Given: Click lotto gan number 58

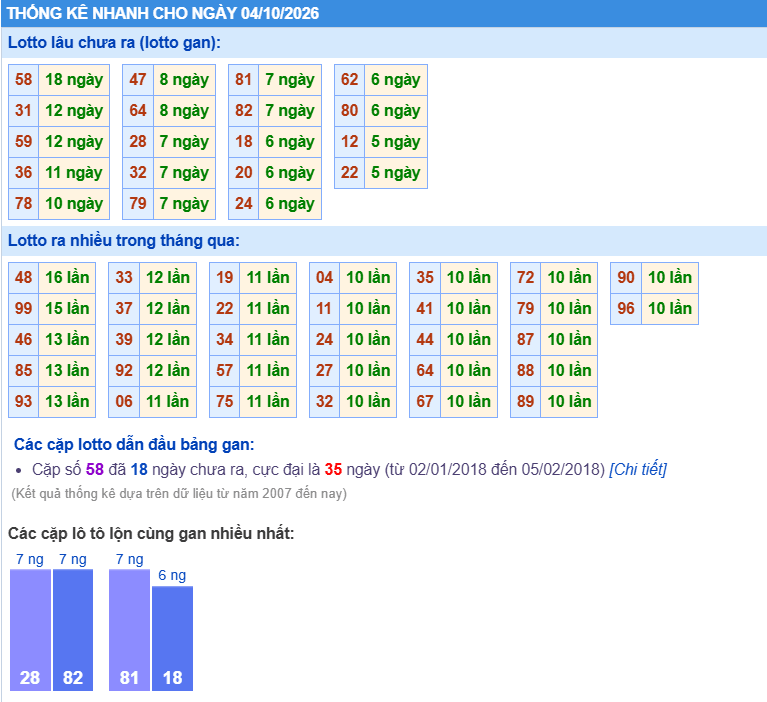Looking at the screenshot, I should point(23,79).
